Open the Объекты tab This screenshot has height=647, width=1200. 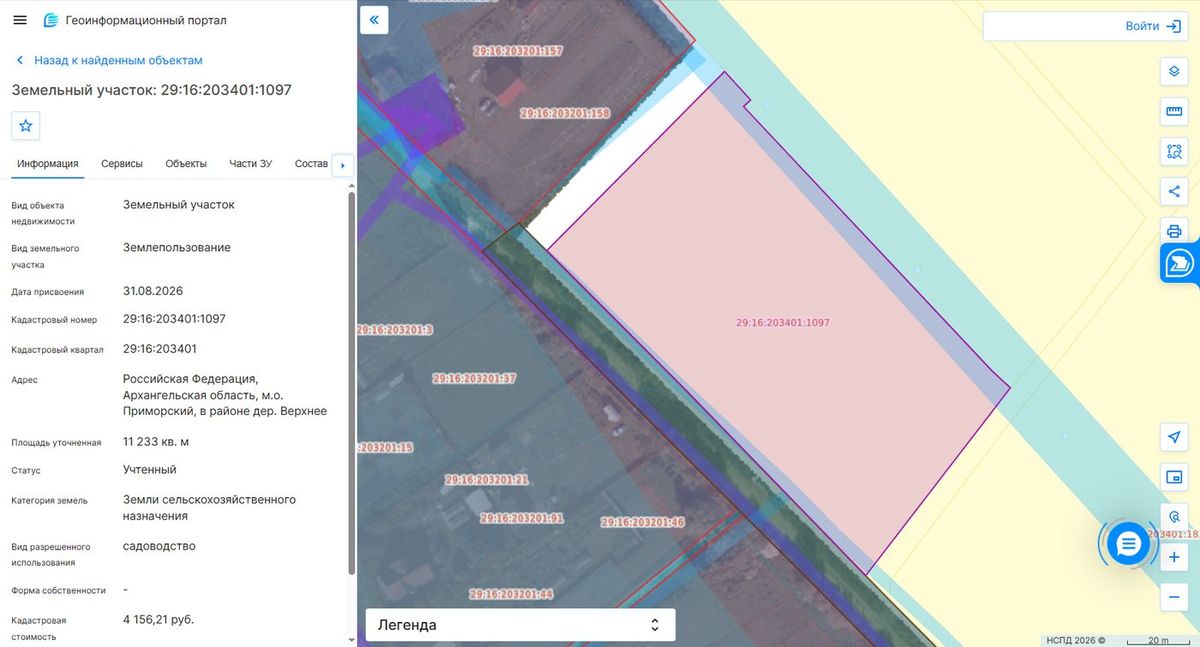pyautogui.click(x=186, y=164)
